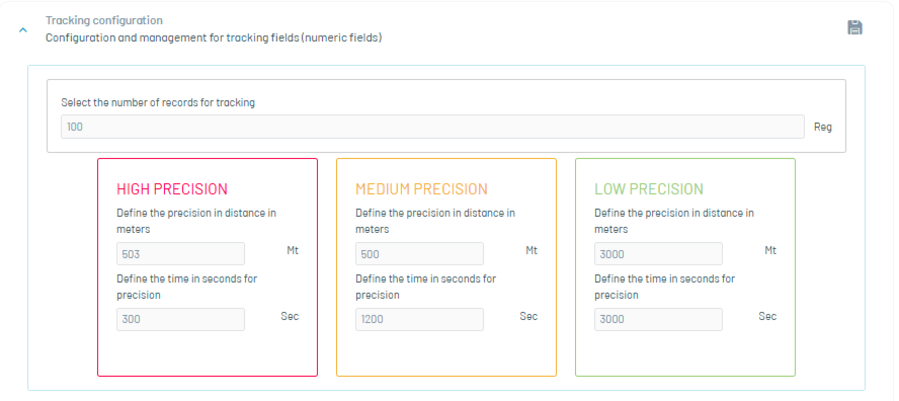Click the LOW PRECISION heading
Screen dimensions: 899x401
pos(648,189)
